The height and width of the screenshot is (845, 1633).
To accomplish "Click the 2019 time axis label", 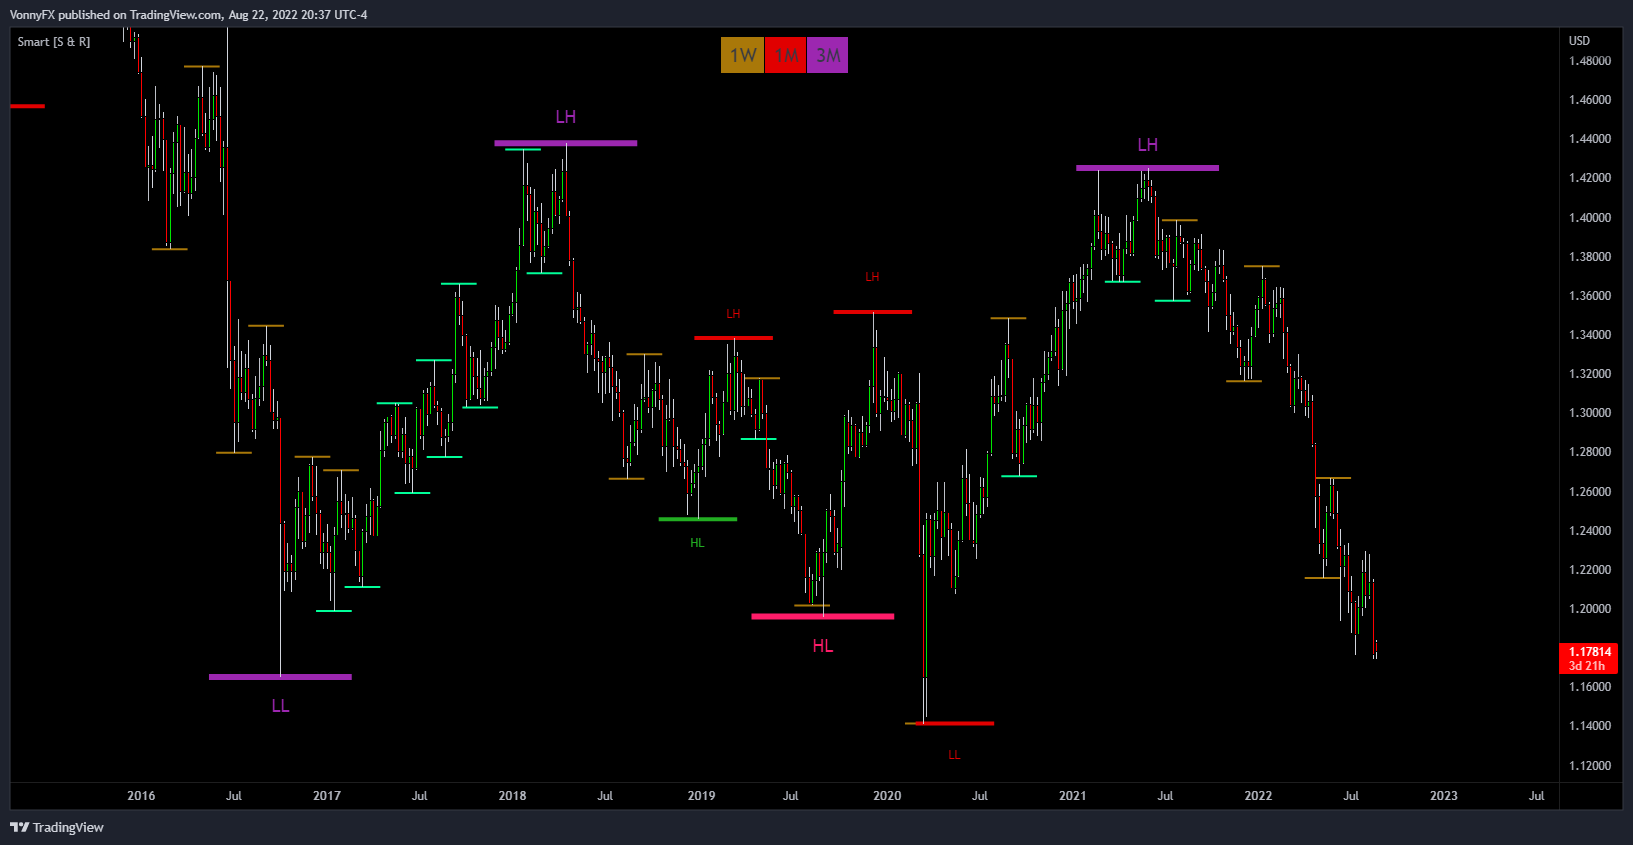I will (701, 796).
